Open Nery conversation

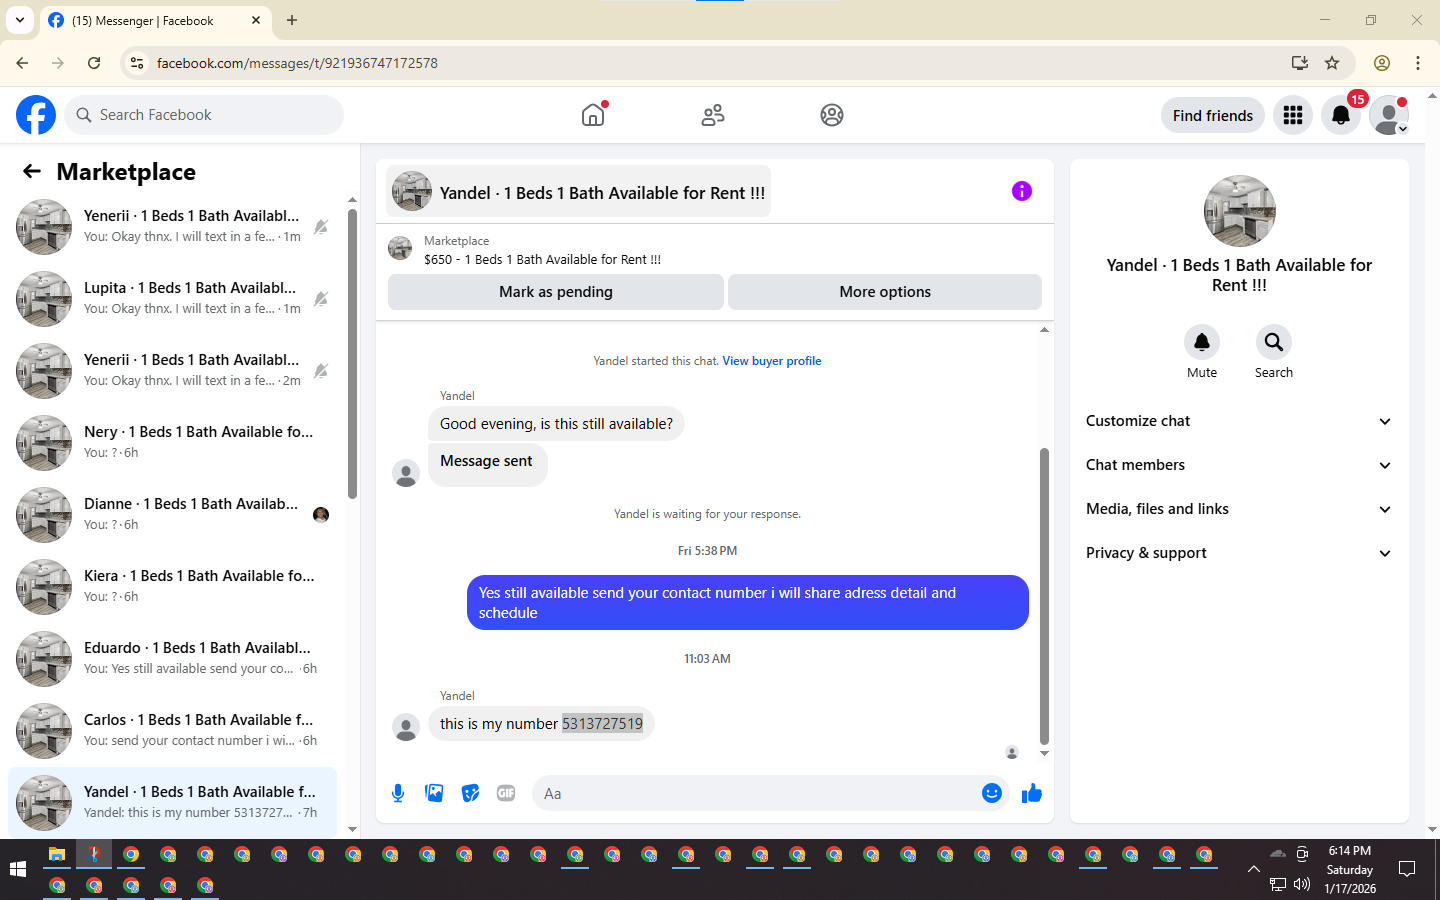[x=172, y=443]
